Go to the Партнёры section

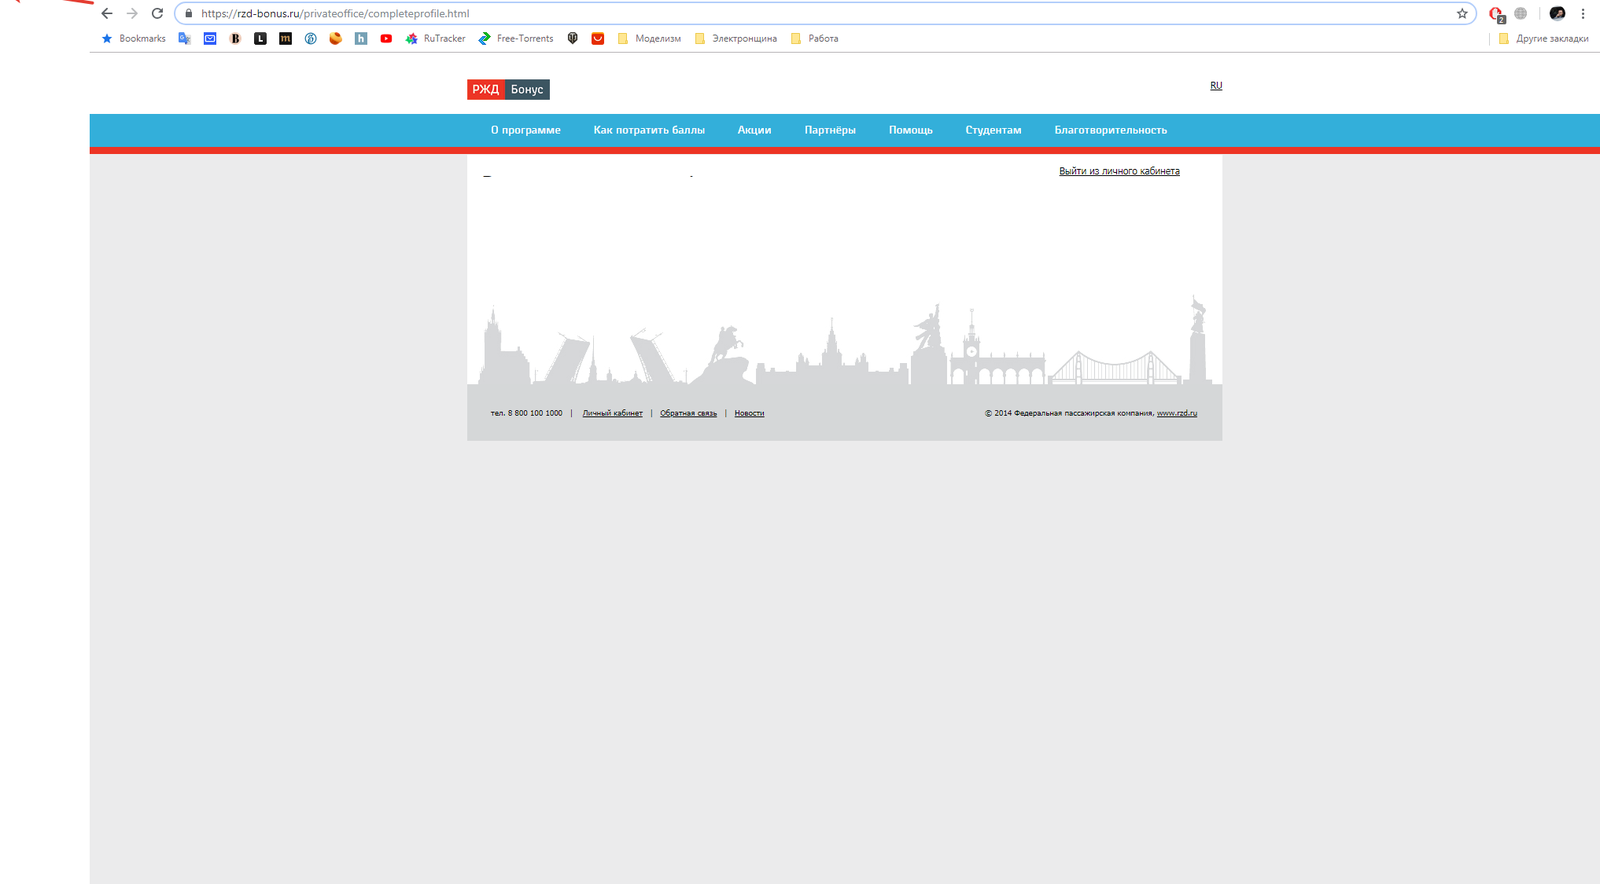pos(830,130)
